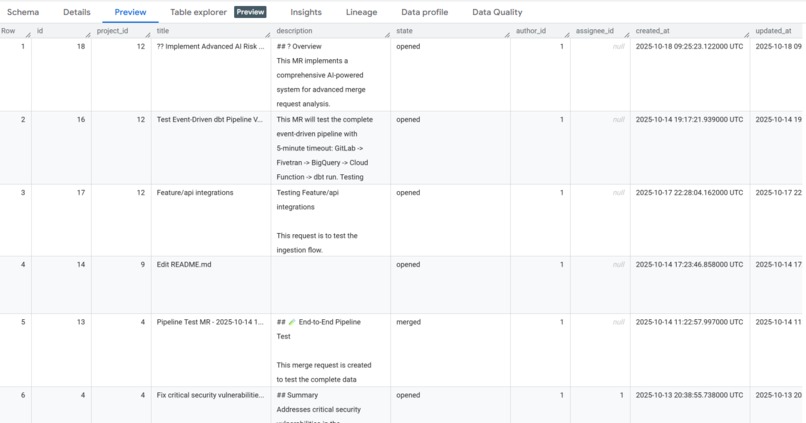Select title cell '?? Implement Advanced AI Risk ...'

point(210,46)
